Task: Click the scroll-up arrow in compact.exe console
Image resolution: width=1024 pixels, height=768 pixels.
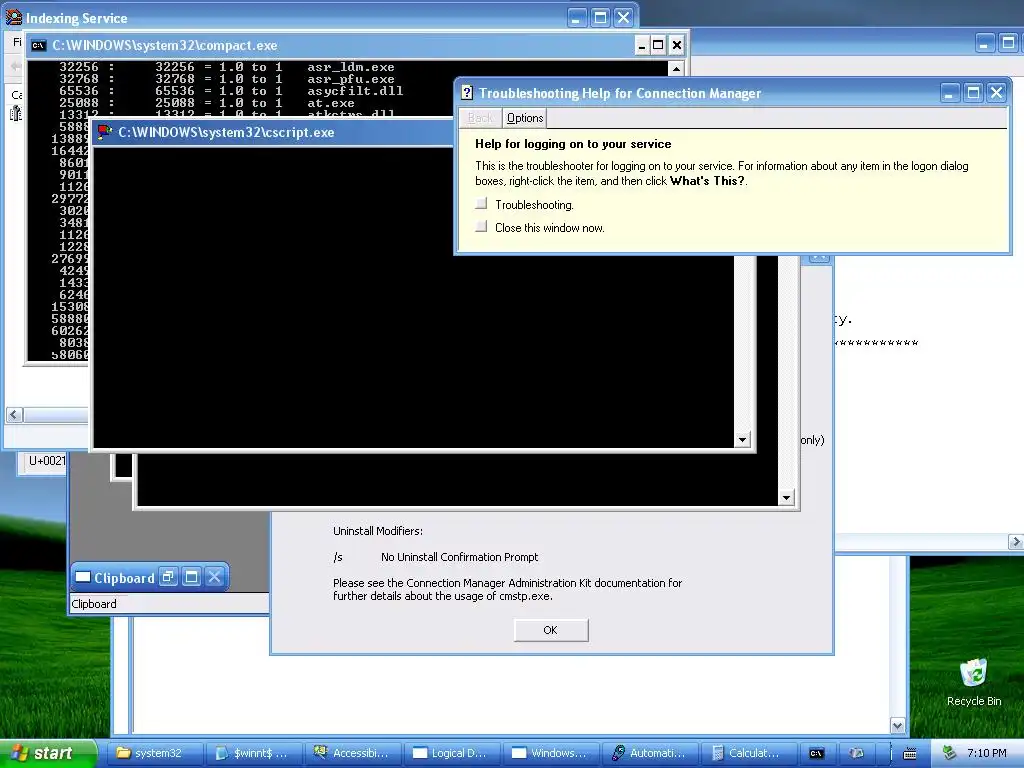Action: [x=677, y=68]
